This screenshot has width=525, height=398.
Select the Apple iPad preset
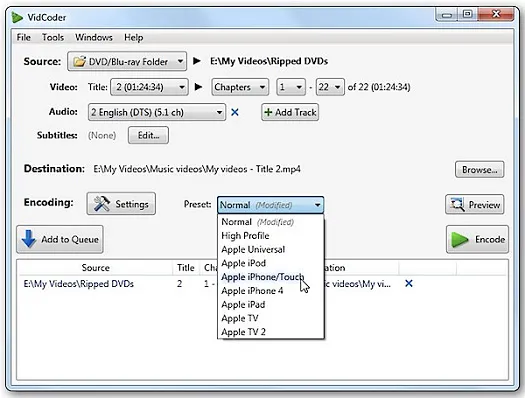[x=271, y=304]
